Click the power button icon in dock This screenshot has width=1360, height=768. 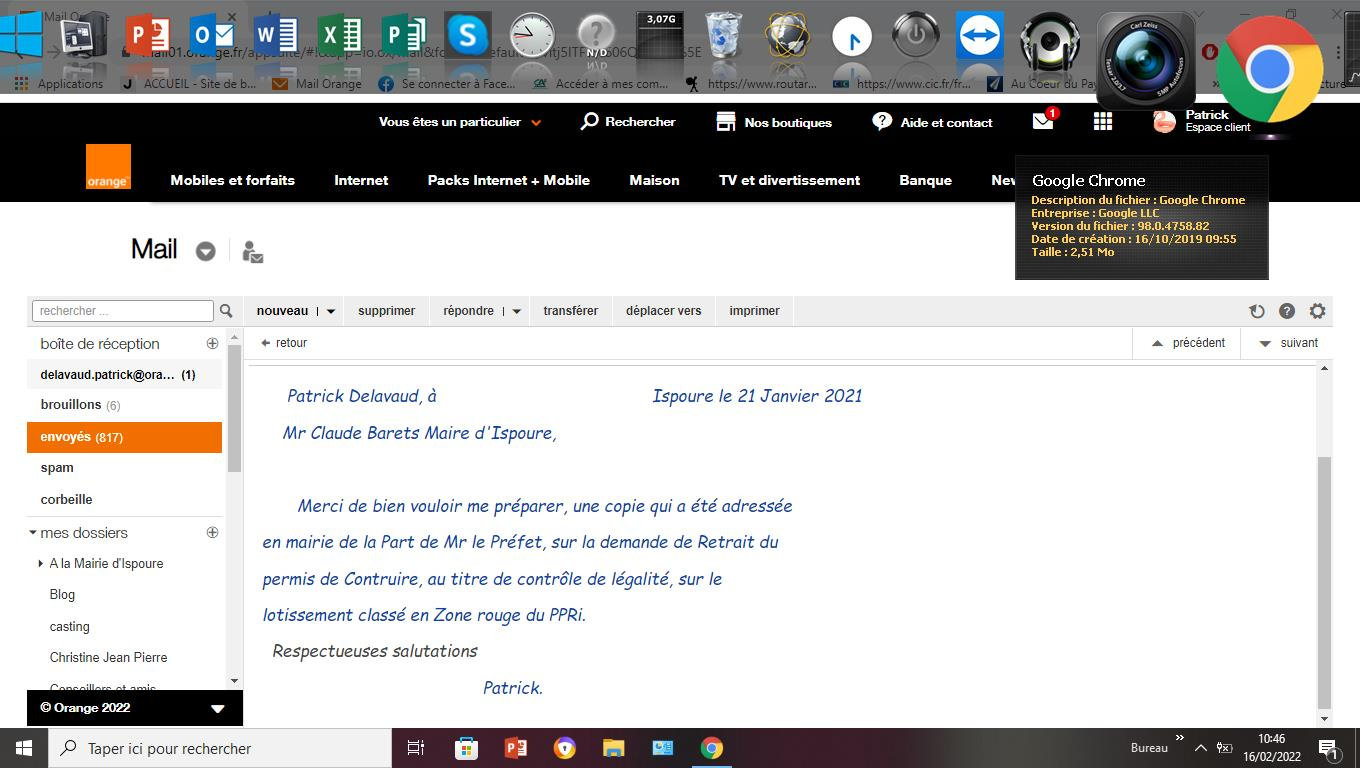coord(916,36)
